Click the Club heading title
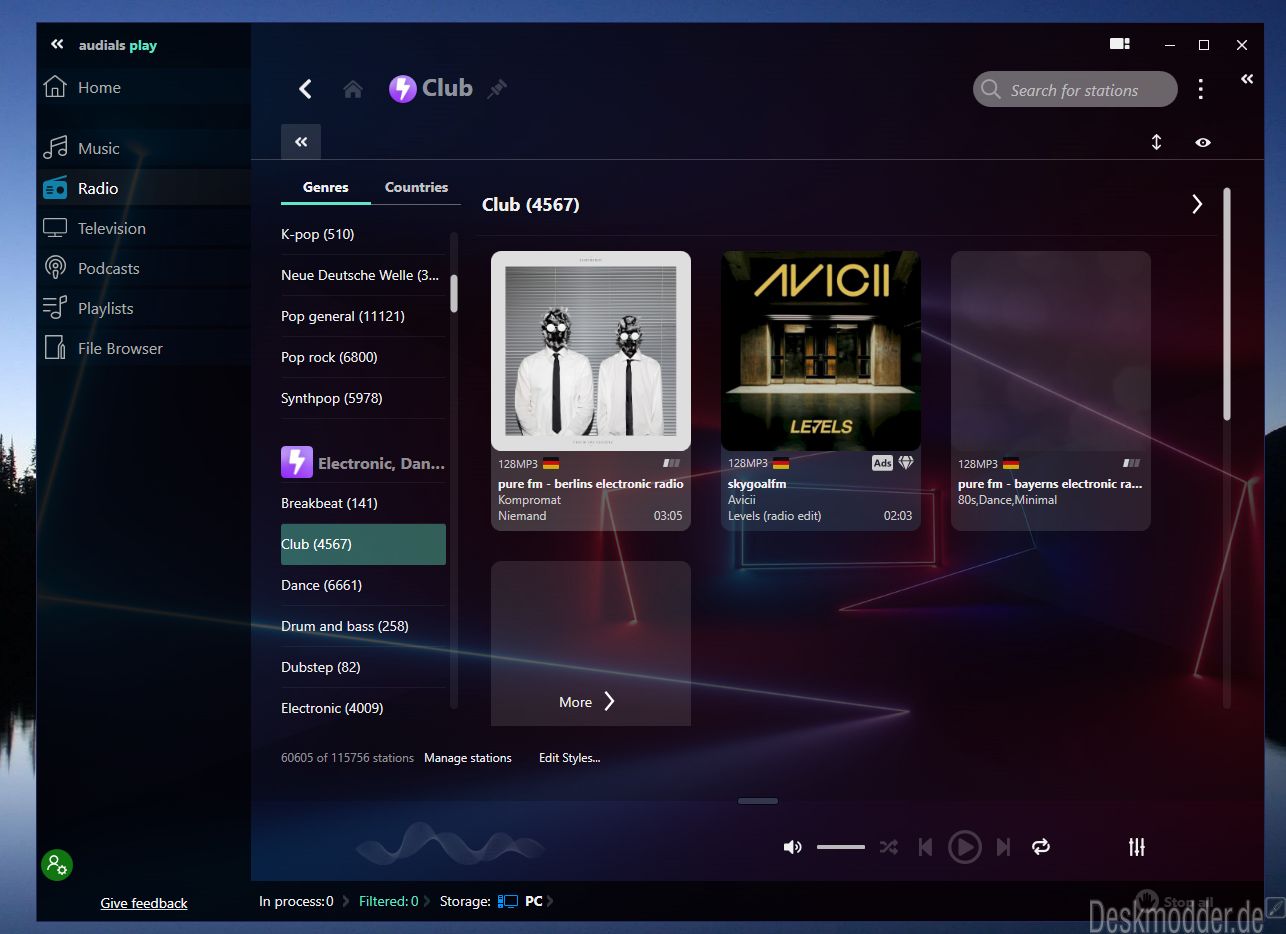The image size is (1286, 934). [447, 88]
